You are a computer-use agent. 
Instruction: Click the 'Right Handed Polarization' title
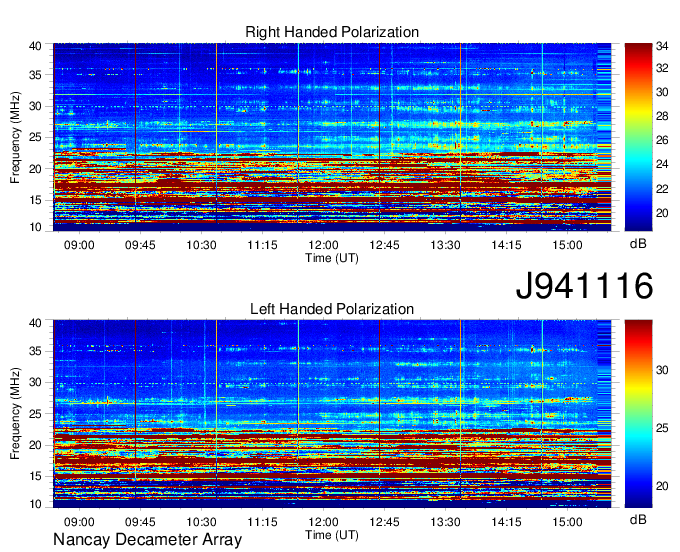[332, 32]
